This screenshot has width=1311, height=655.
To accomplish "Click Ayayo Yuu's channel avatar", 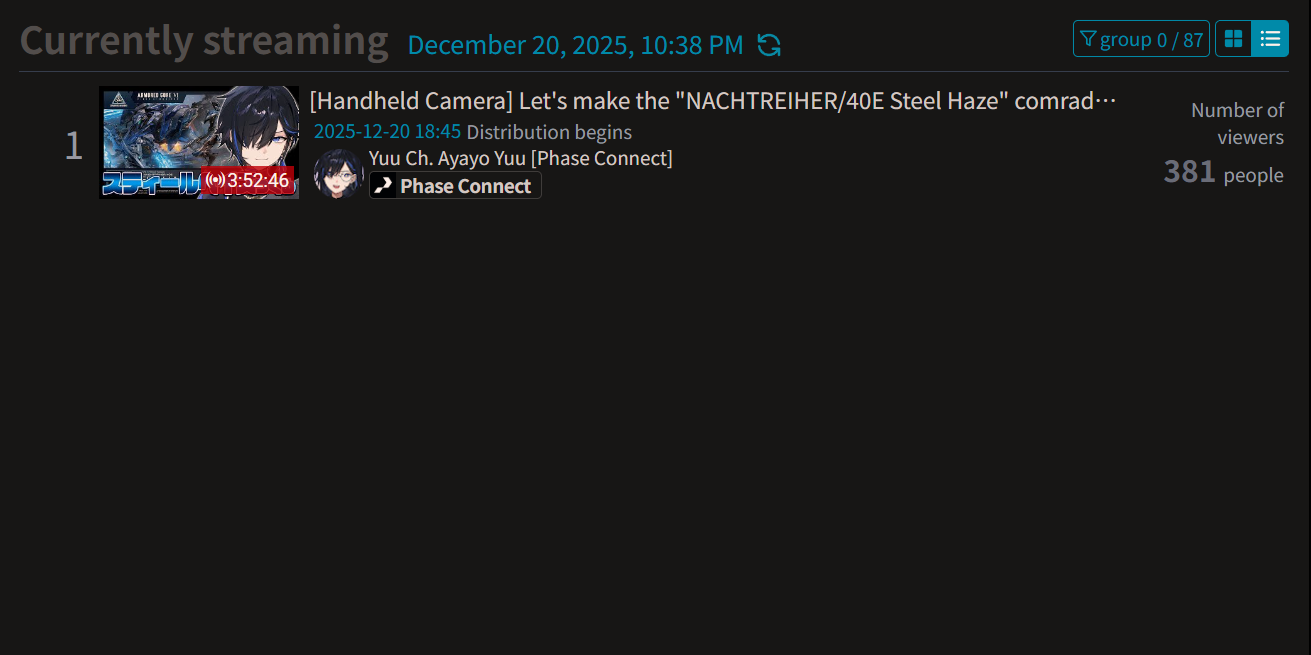I will pyautogui.click(x=338, y=174).
